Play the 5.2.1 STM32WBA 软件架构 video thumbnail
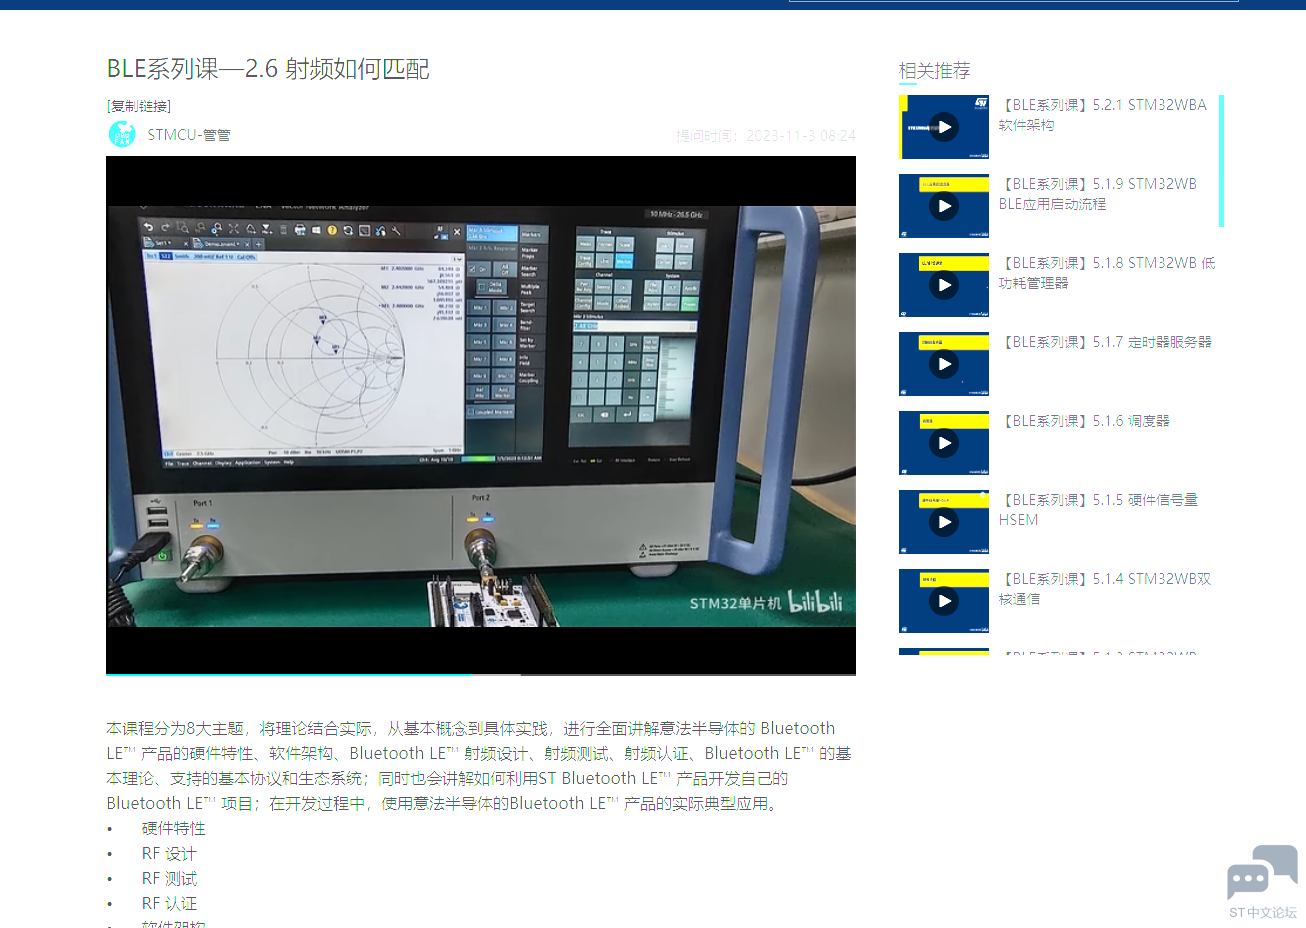The width and height of the screenshot is (1306, 928). 944,127
